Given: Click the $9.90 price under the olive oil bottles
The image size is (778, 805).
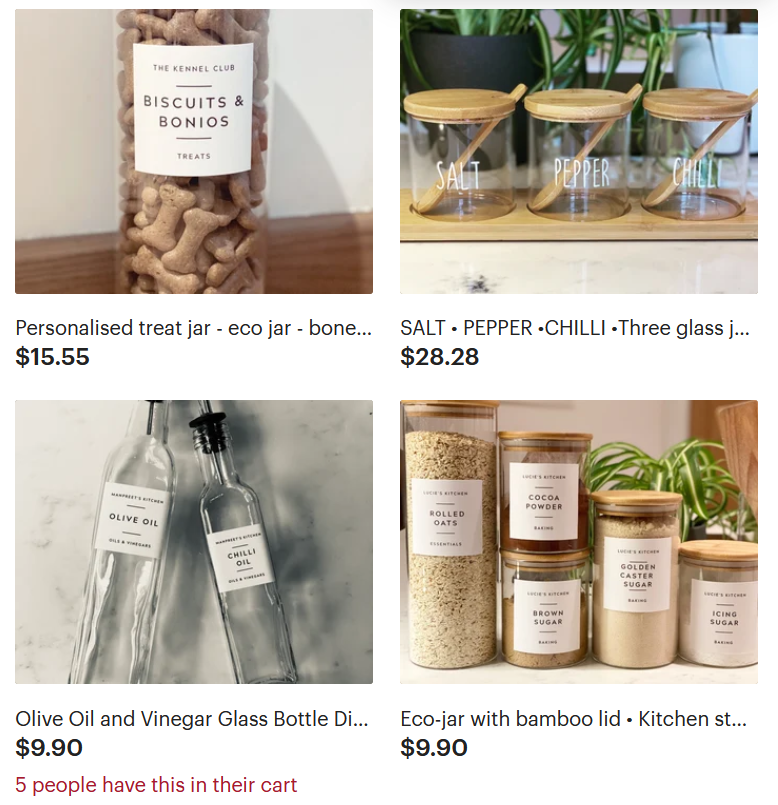Looking at the screenshot, I should (49, 748).
